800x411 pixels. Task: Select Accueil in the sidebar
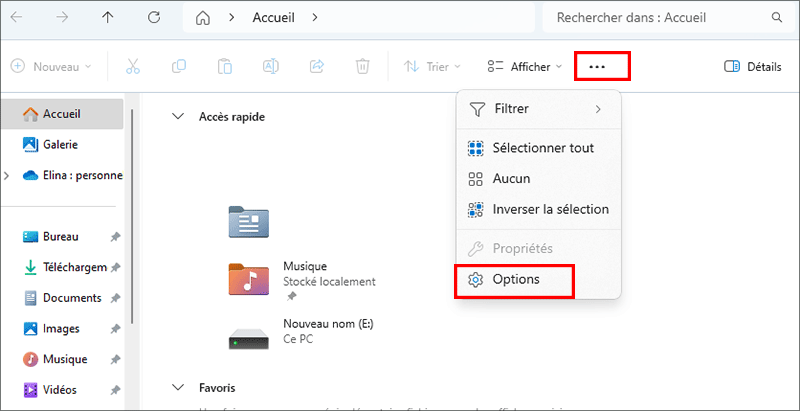click(62, 114)
